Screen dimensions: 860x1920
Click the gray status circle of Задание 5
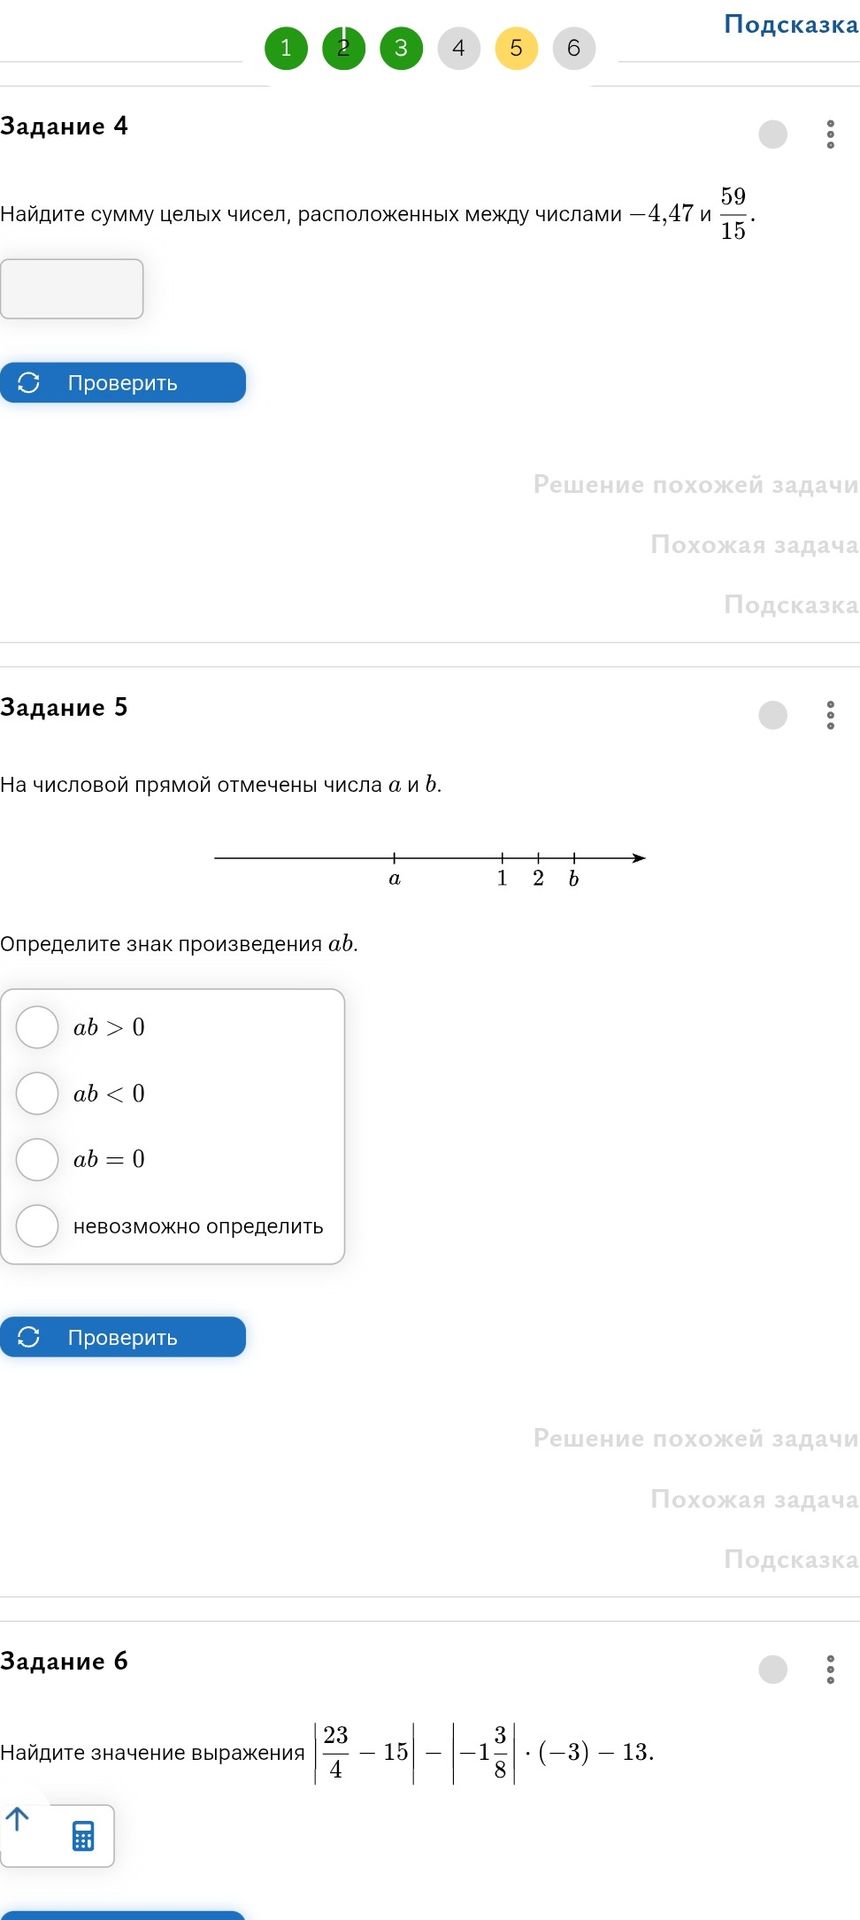[773, 715]
